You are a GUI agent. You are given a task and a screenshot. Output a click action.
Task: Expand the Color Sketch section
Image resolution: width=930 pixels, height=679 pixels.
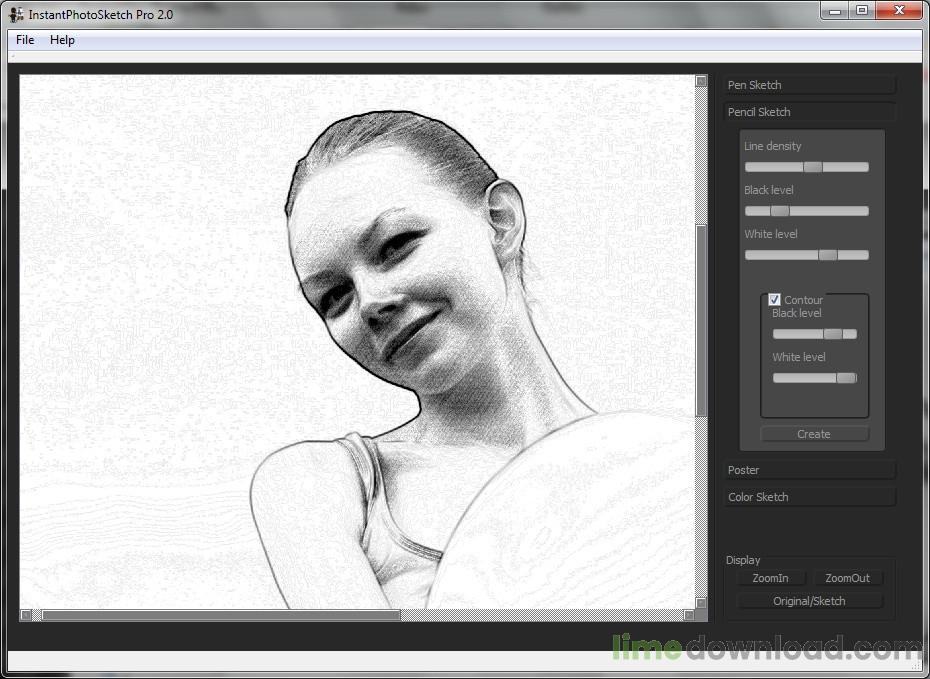click(809, 497)
